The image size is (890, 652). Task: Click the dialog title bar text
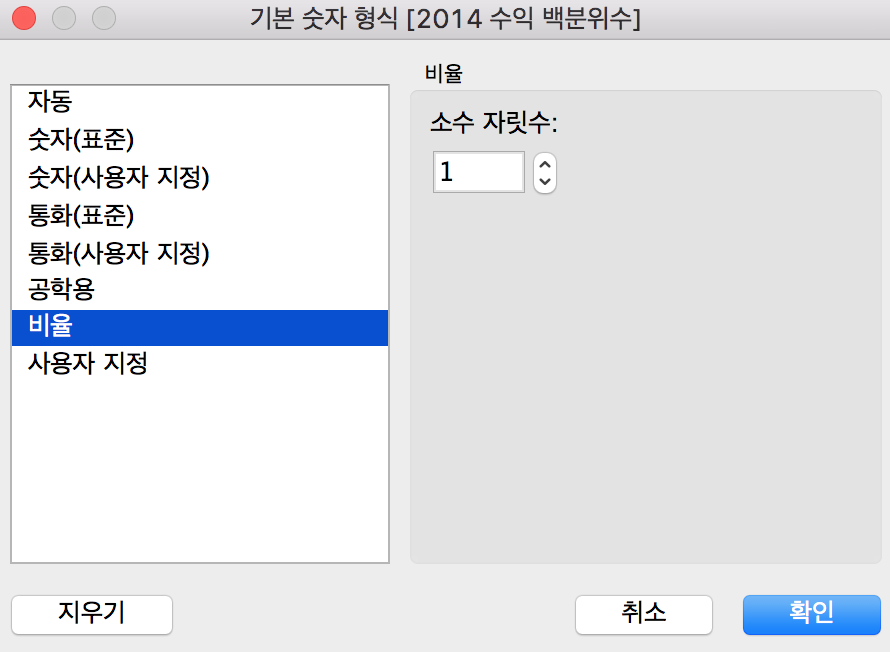pyautogui.click(x=445, y=19)
